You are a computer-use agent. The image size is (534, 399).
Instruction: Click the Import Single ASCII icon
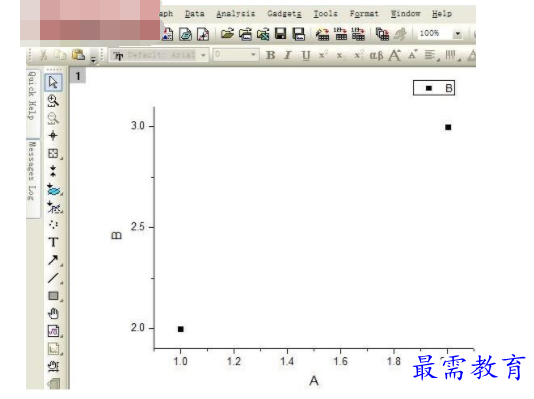tap(340, 34)
